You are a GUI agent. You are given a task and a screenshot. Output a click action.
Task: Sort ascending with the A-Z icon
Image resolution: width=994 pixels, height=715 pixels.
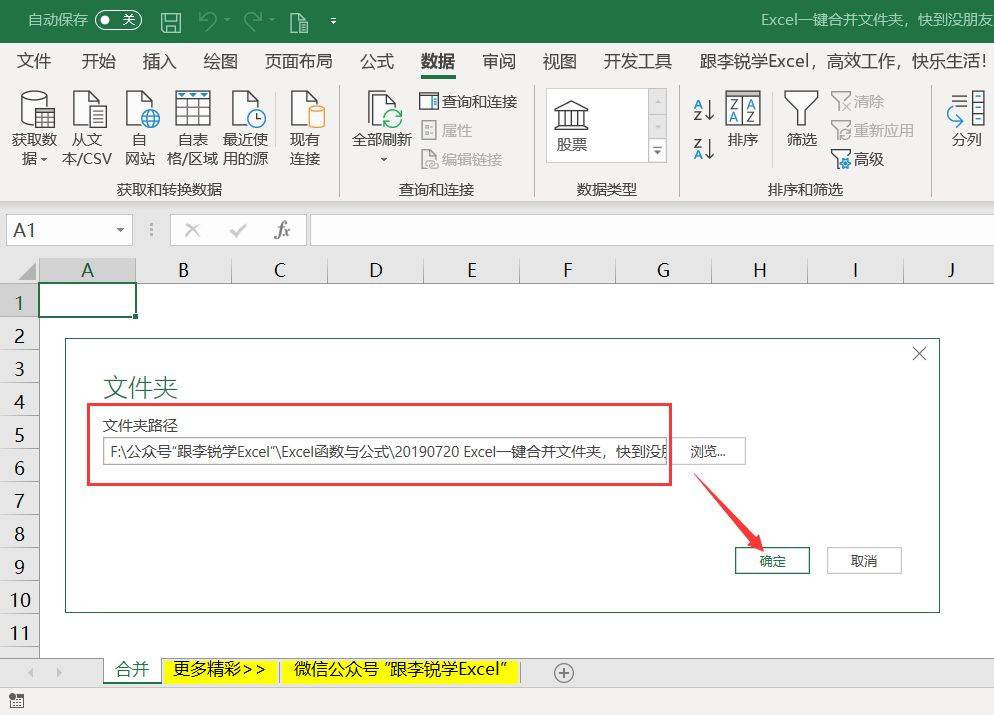pyautogui.click(x=704, y=110)
